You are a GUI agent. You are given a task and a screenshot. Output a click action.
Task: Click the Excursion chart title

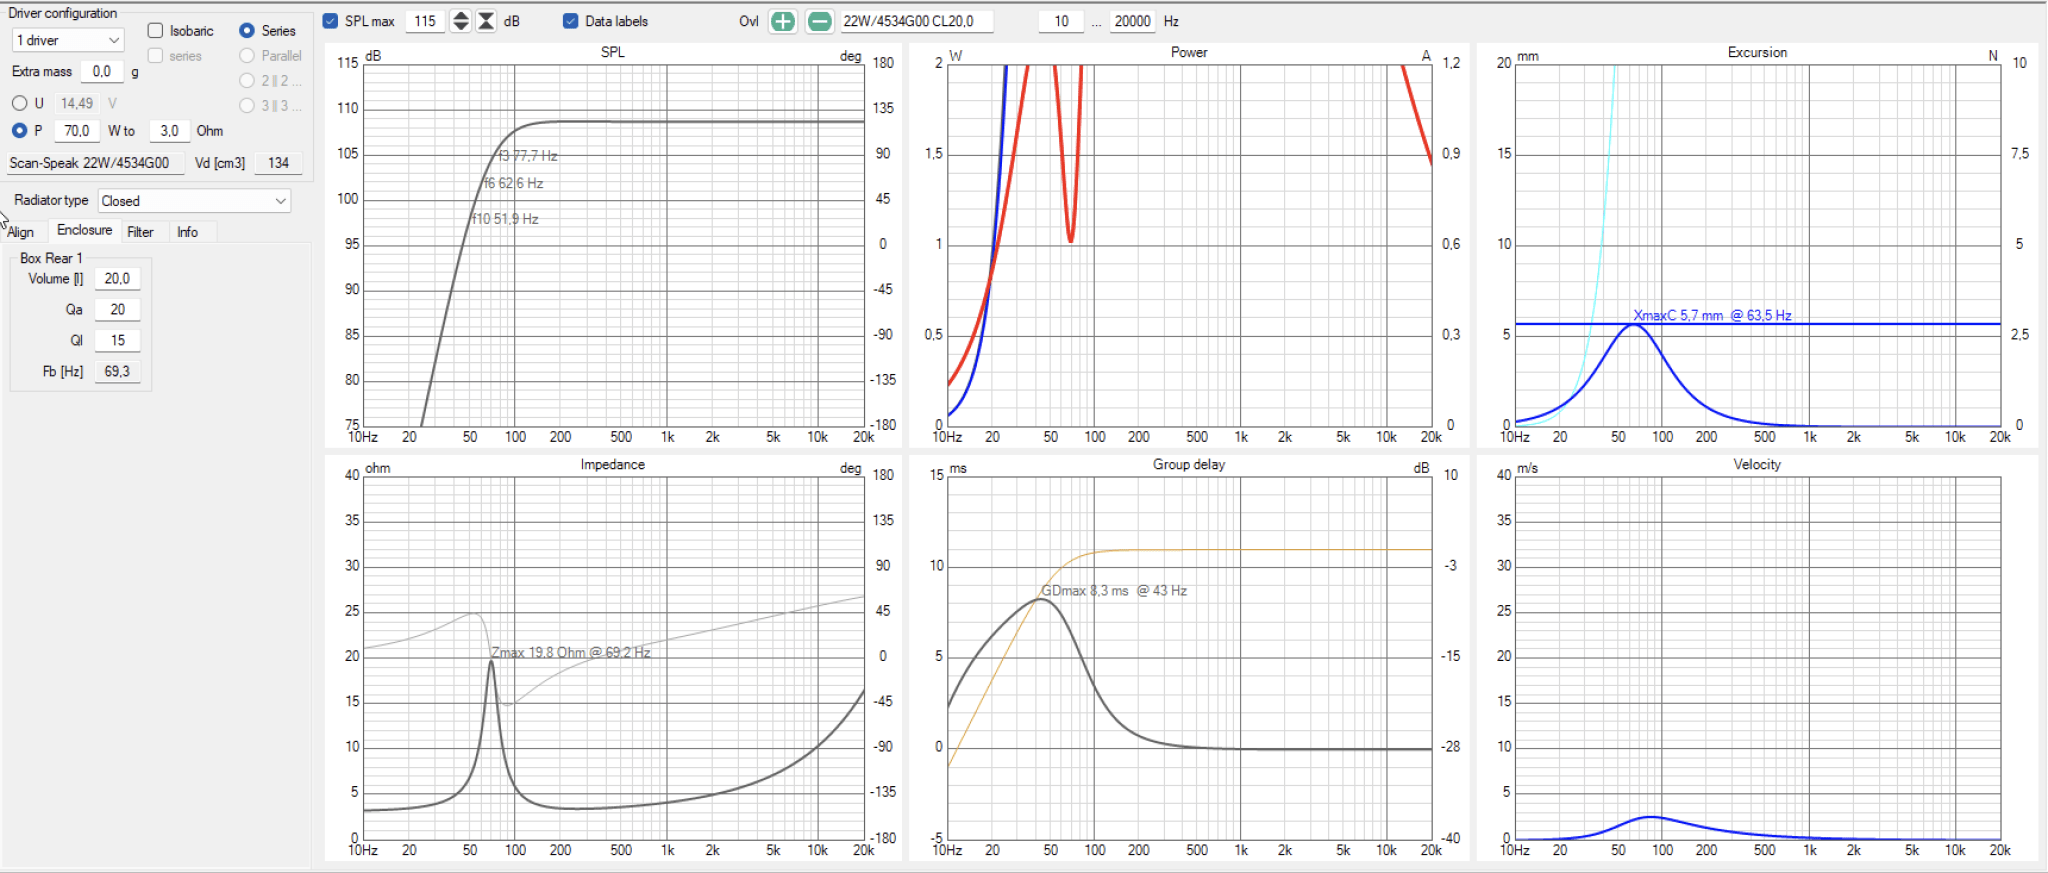[1757, 52]
